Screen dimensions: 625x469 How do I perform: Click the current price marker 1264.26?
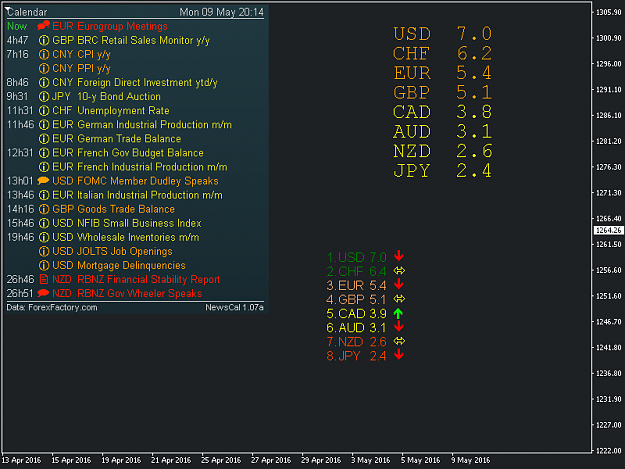pos(608,230)
